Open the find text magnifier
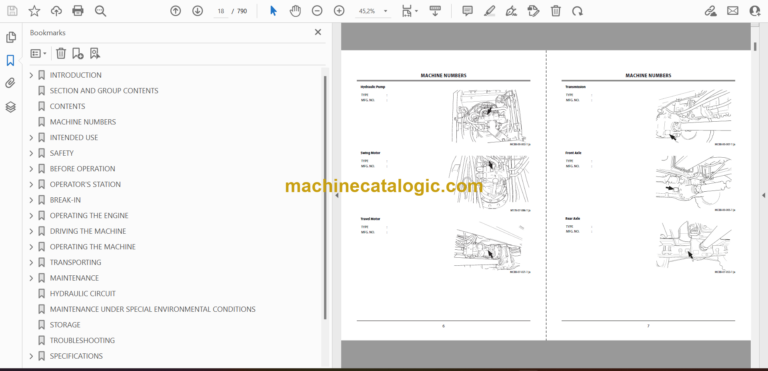The width and height of the screenshot is (768, 371). (x=100, y=11)
